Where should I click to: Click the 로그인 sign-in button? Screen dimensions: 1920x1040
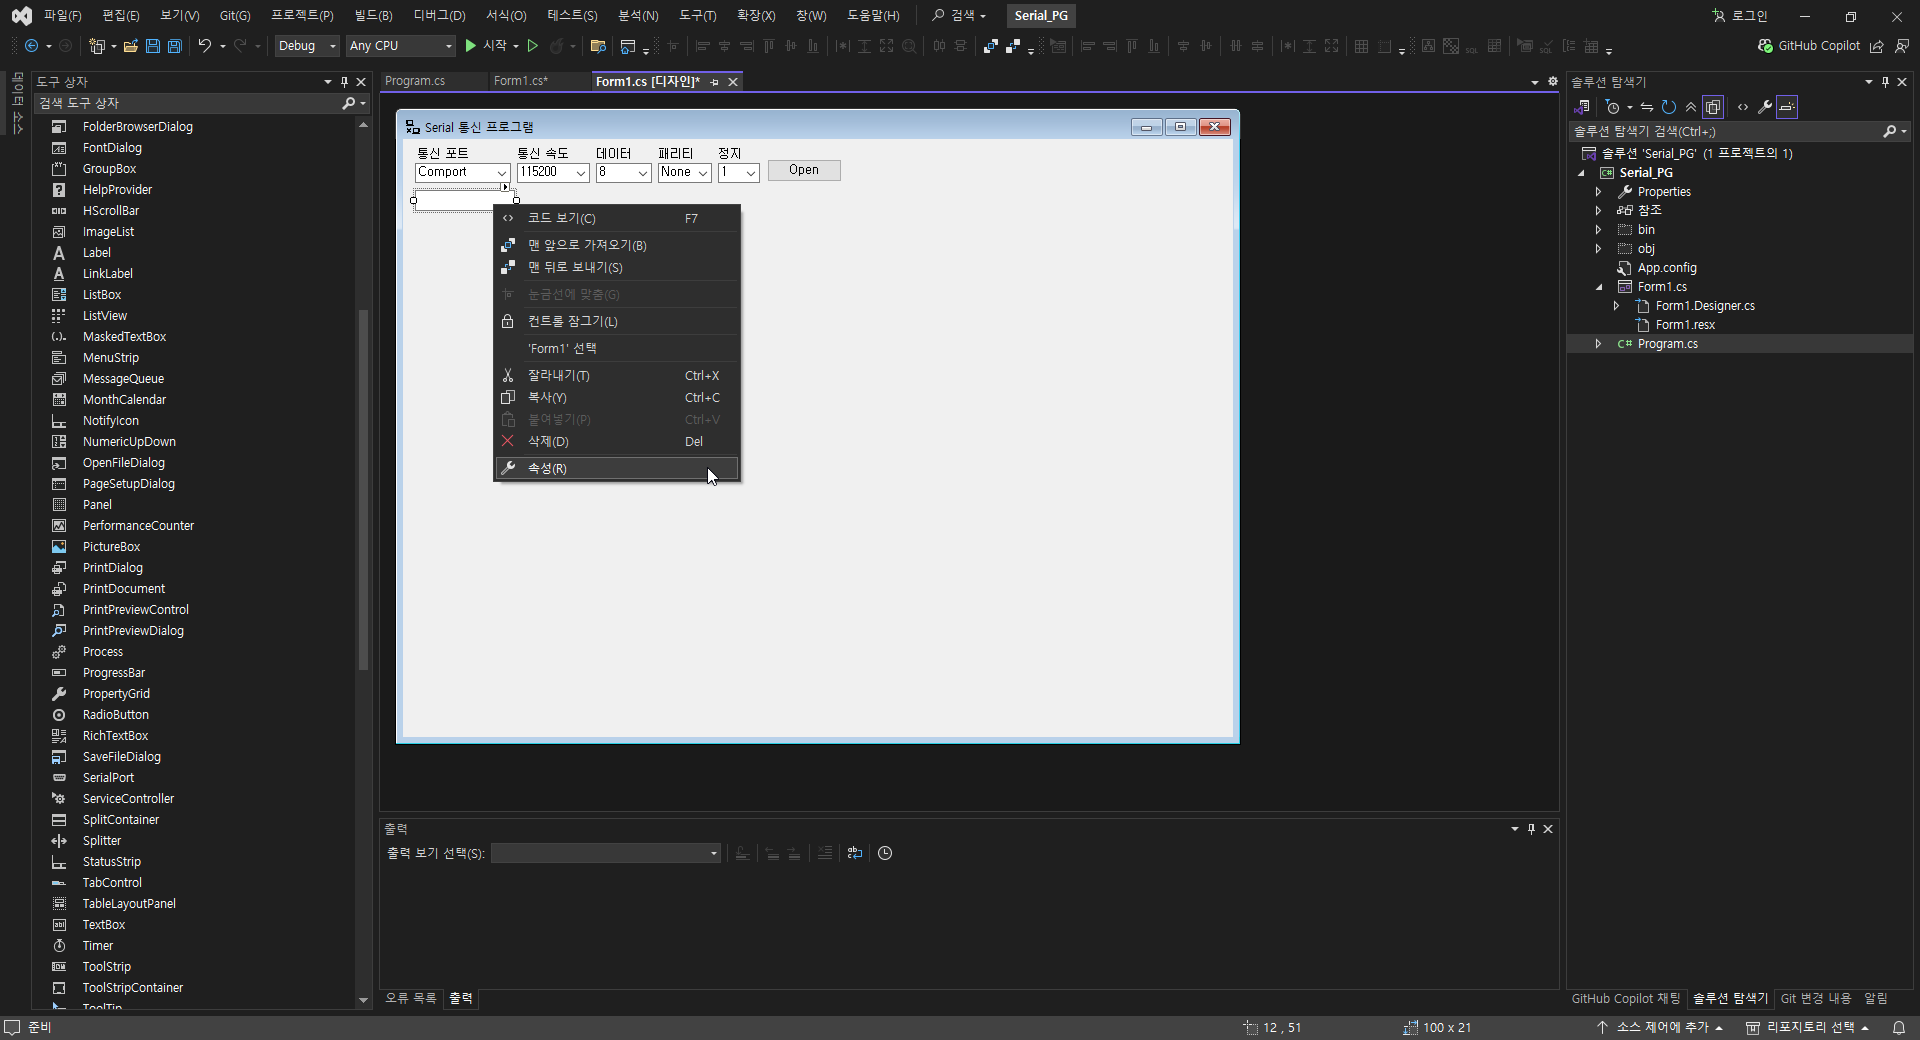(x=1739, y=15)
